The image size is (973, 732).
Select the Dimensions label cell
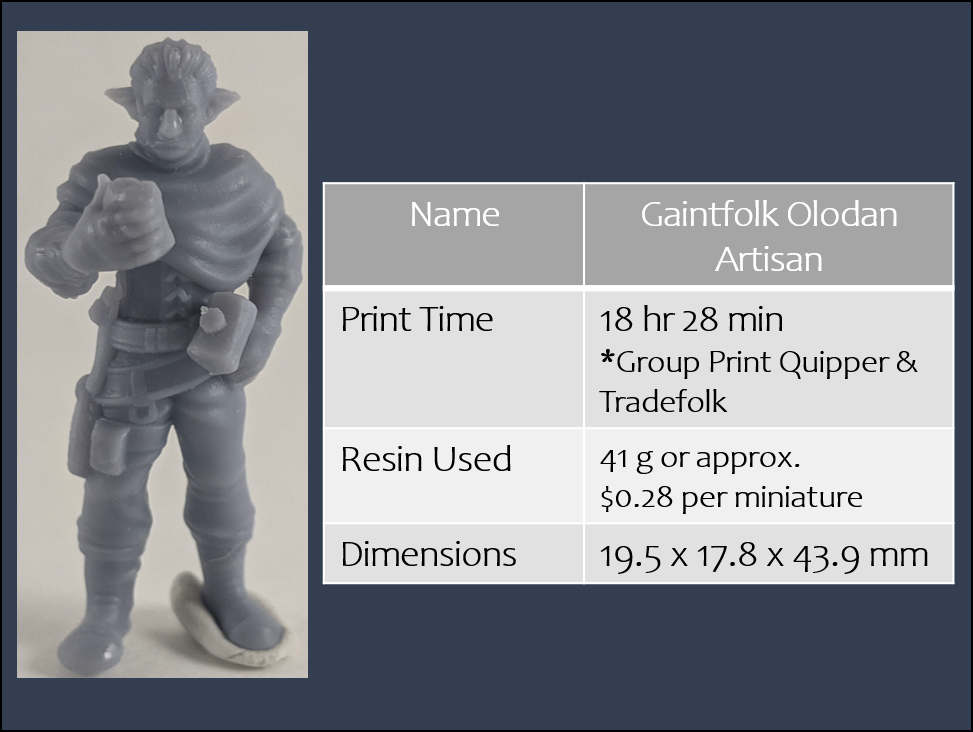pyautogui.click(x=454, y=554)
